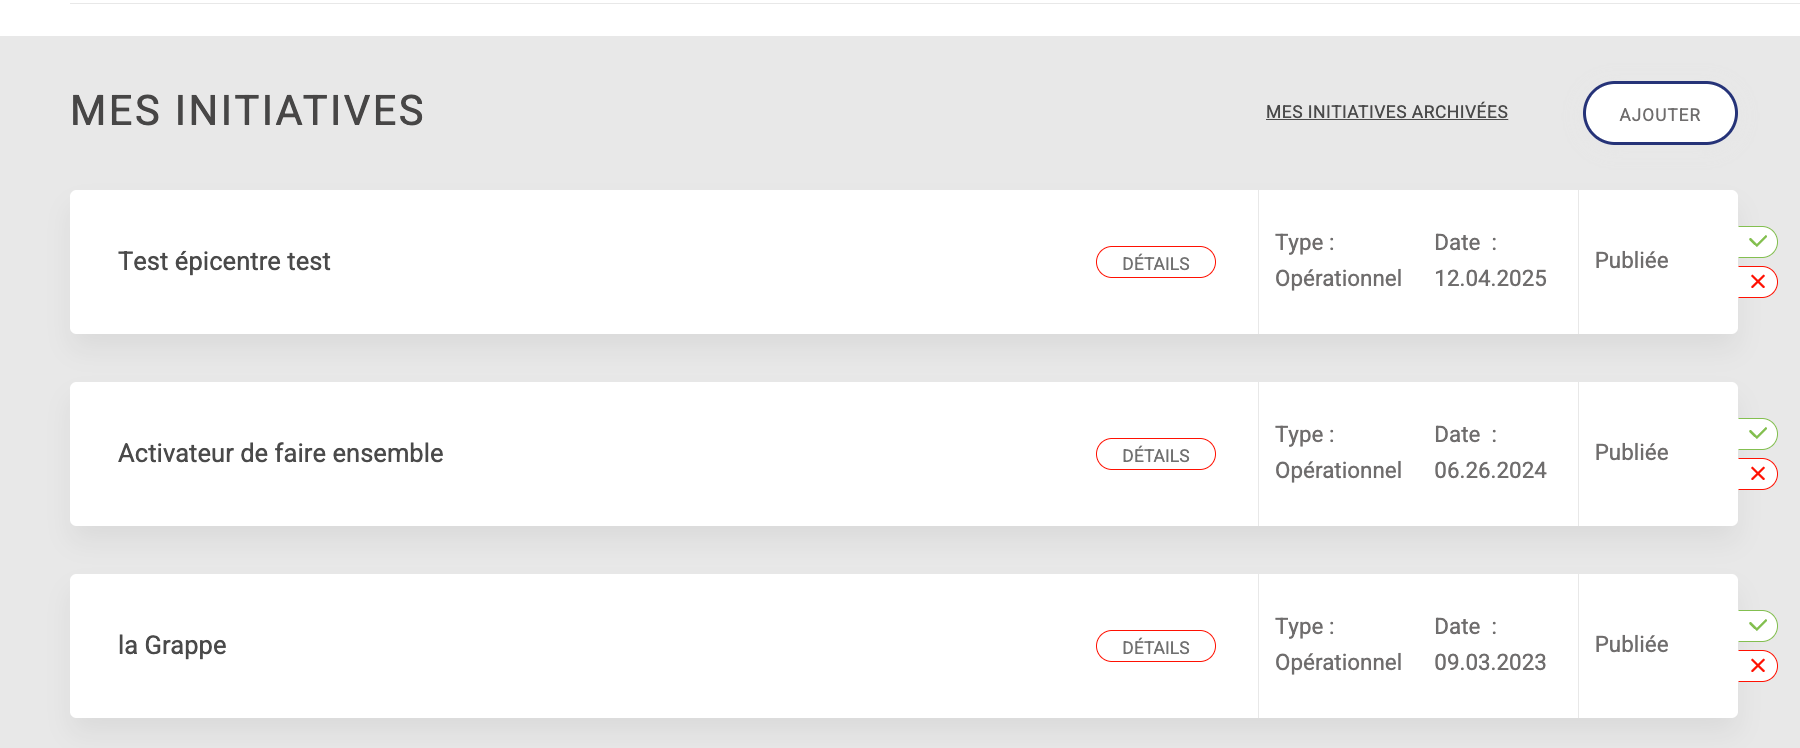Select the Test épicentre test title
1800x748 pixels.
(224, 262)
